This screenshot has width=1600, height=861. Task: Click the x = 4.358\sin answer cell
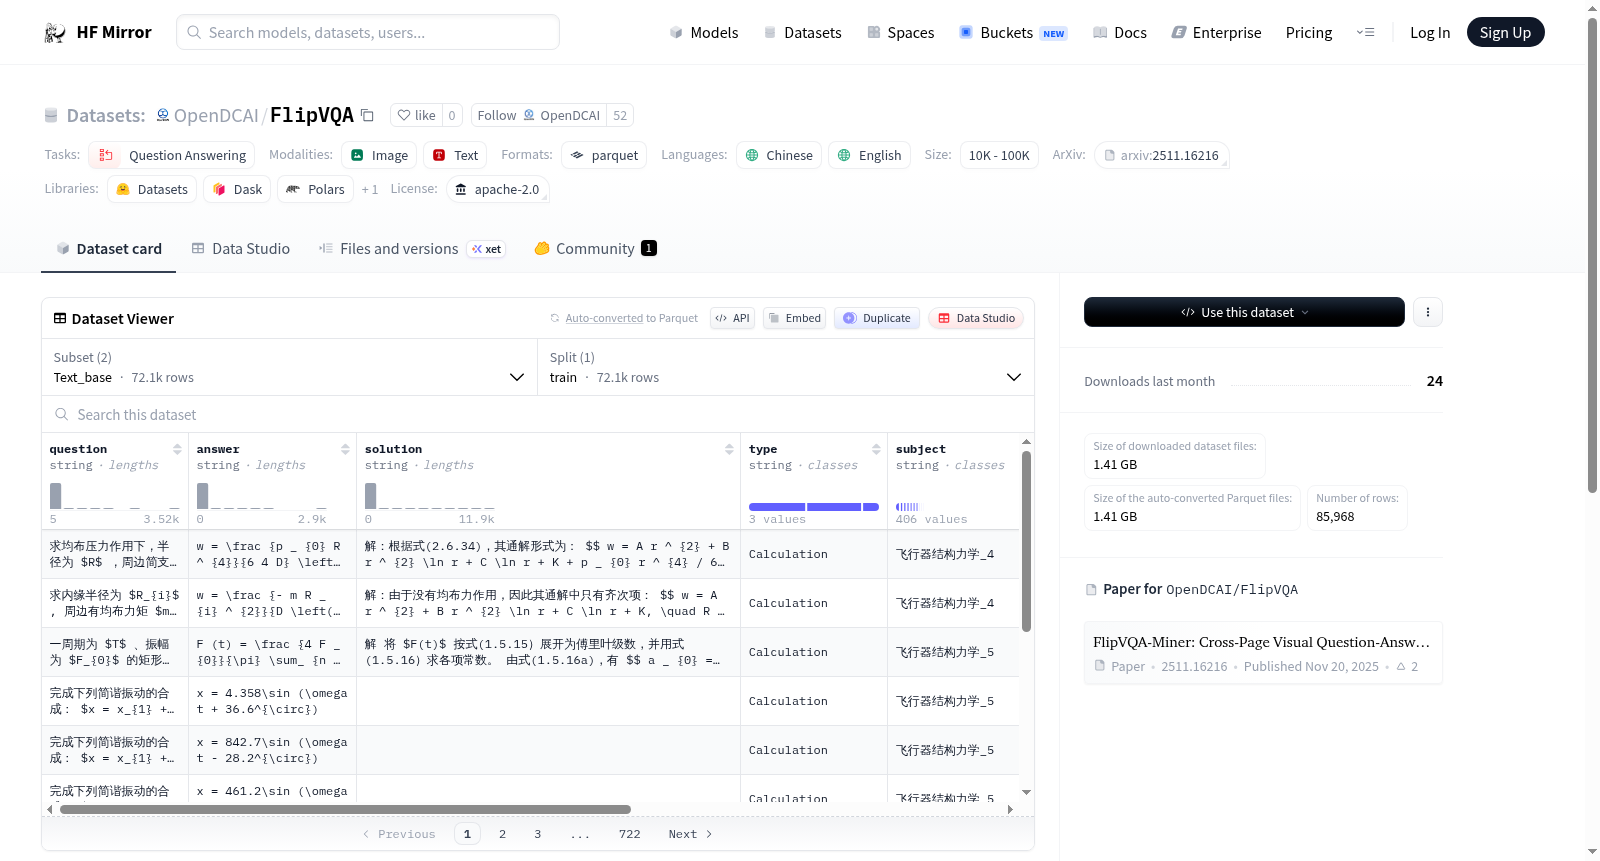(272, 701)
